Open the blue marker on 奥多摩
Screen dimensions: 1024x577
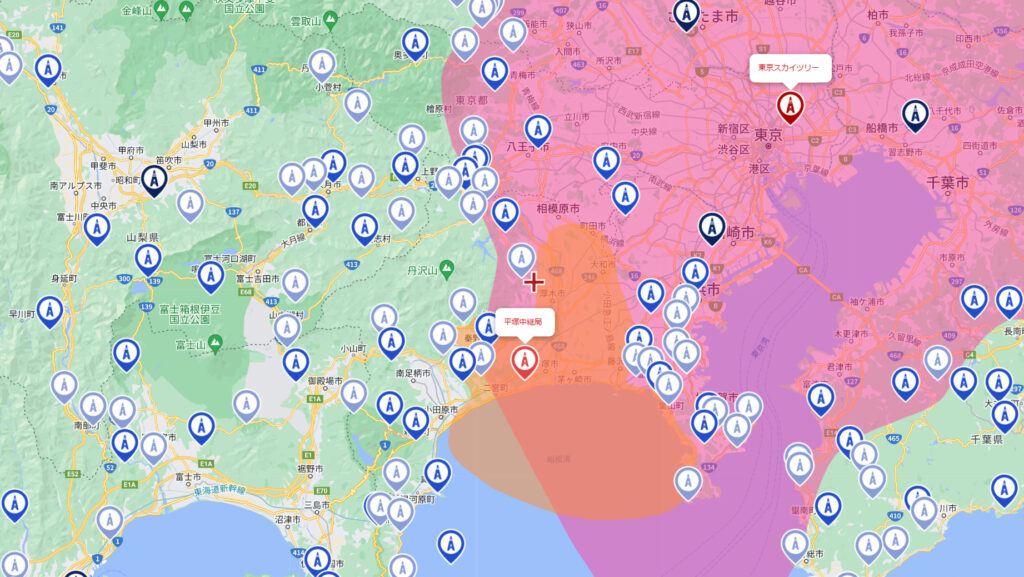click(415, 43)
